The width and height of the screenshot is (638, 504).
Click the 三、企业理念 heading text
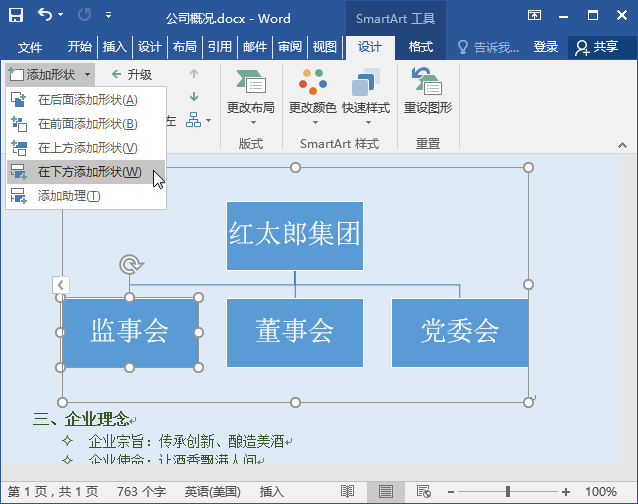click(82, 419)
